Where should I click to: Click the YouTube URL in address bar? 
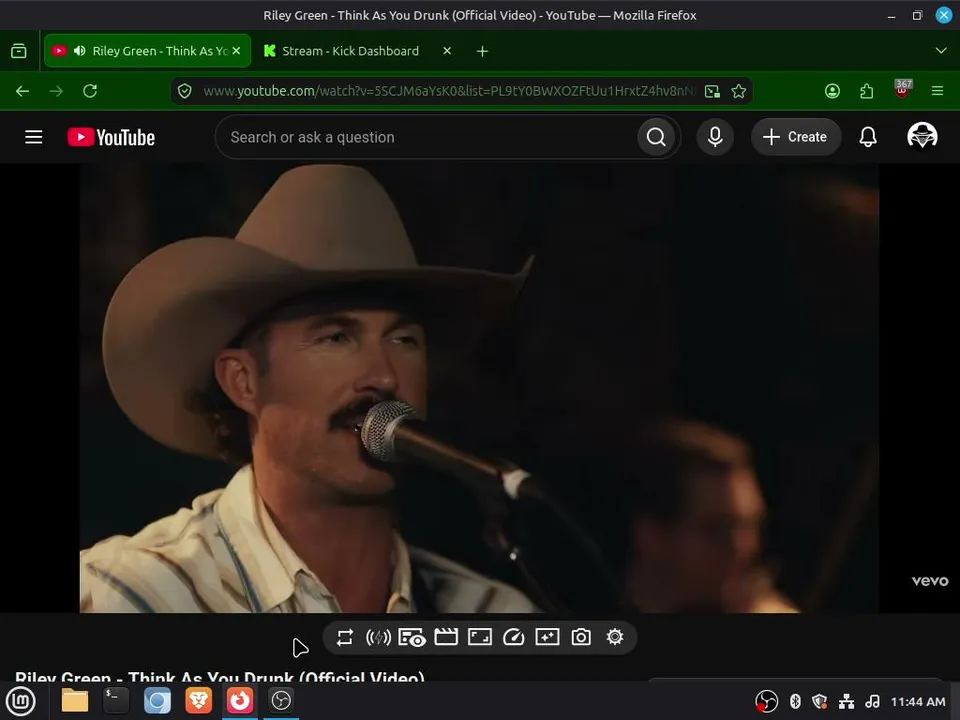click(449, 91)
